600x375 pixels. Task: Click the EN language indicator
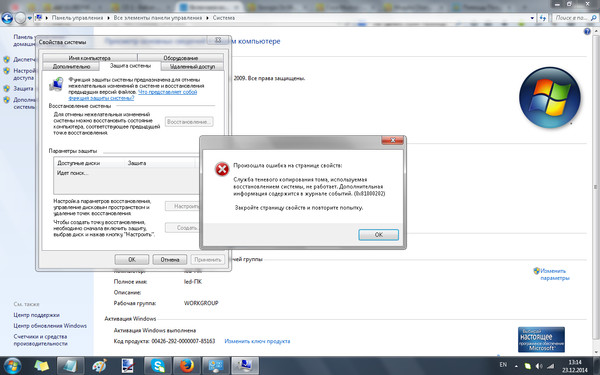coord(503,365)
